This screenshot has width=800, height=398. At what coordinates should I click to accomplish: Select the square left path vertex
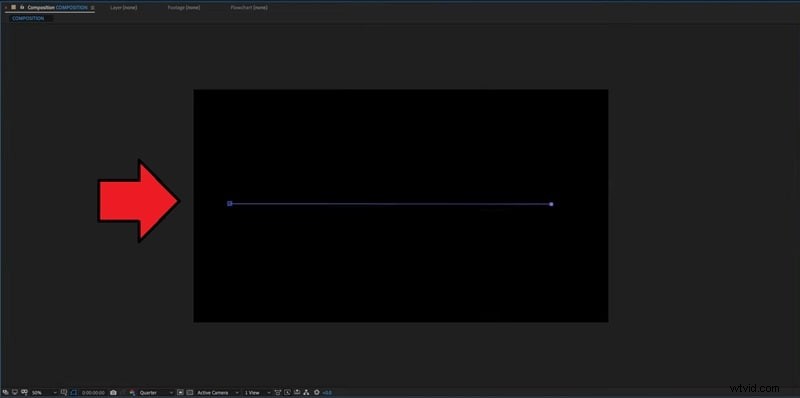point(230,204)
